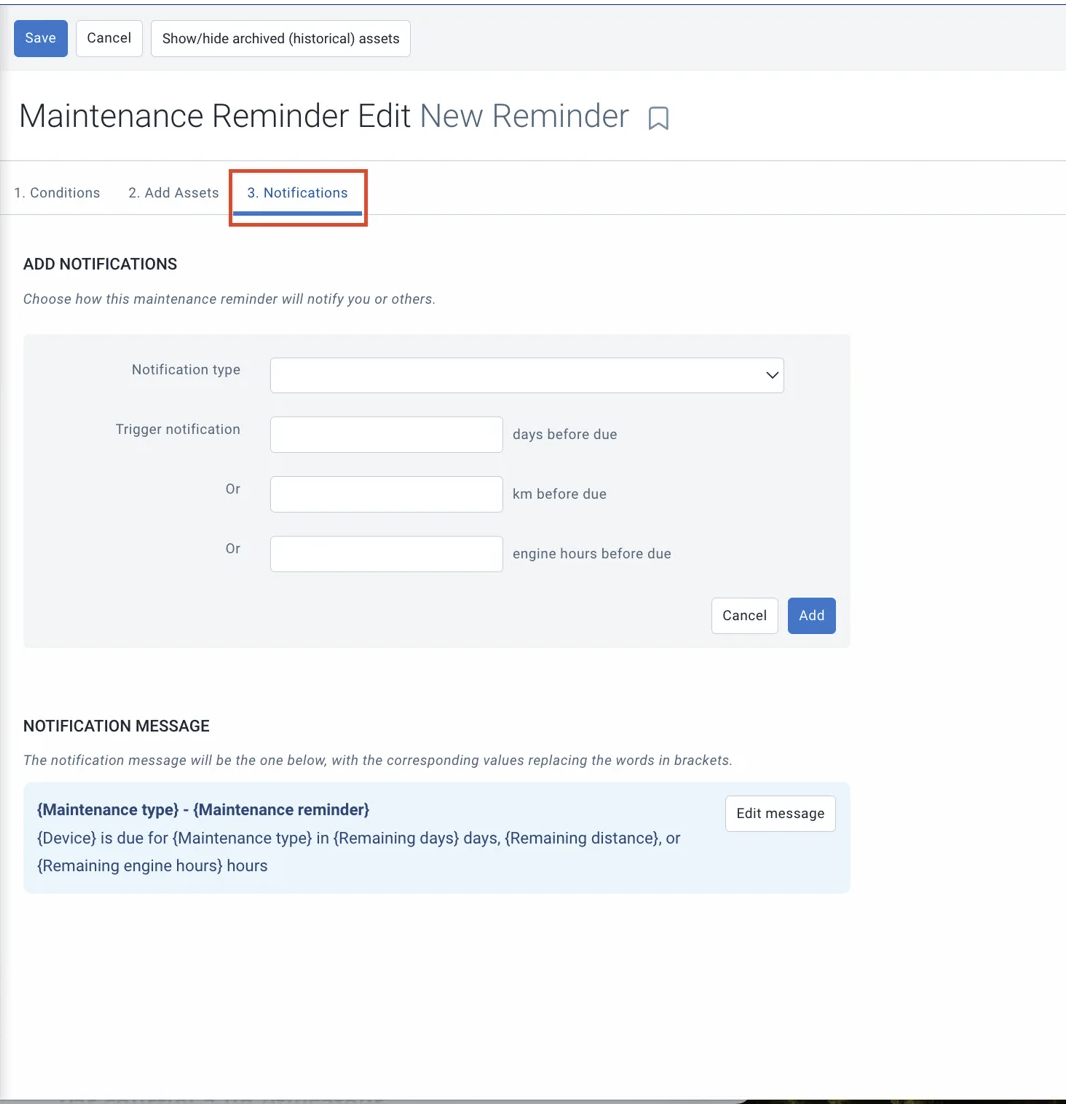
Task: Click the Notification type field label
Action: pyautogui.click(x=186, y=370)
